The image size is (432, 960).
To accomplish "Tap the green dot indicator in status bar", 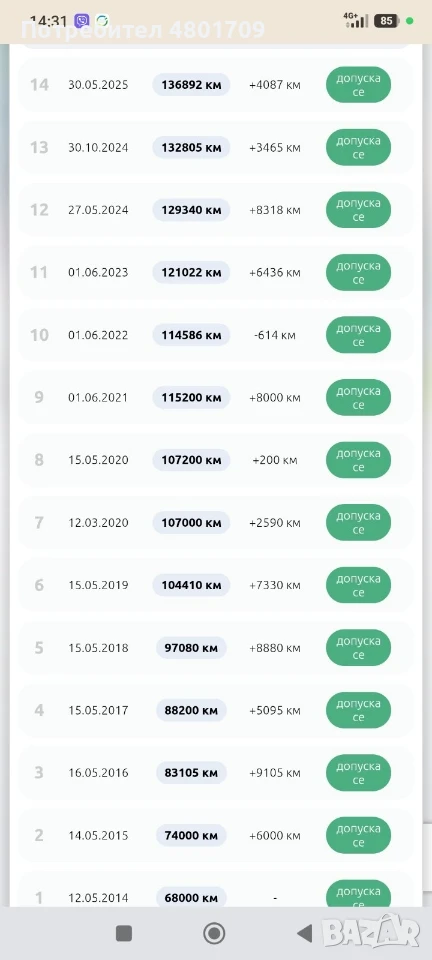I will [409, 21].
